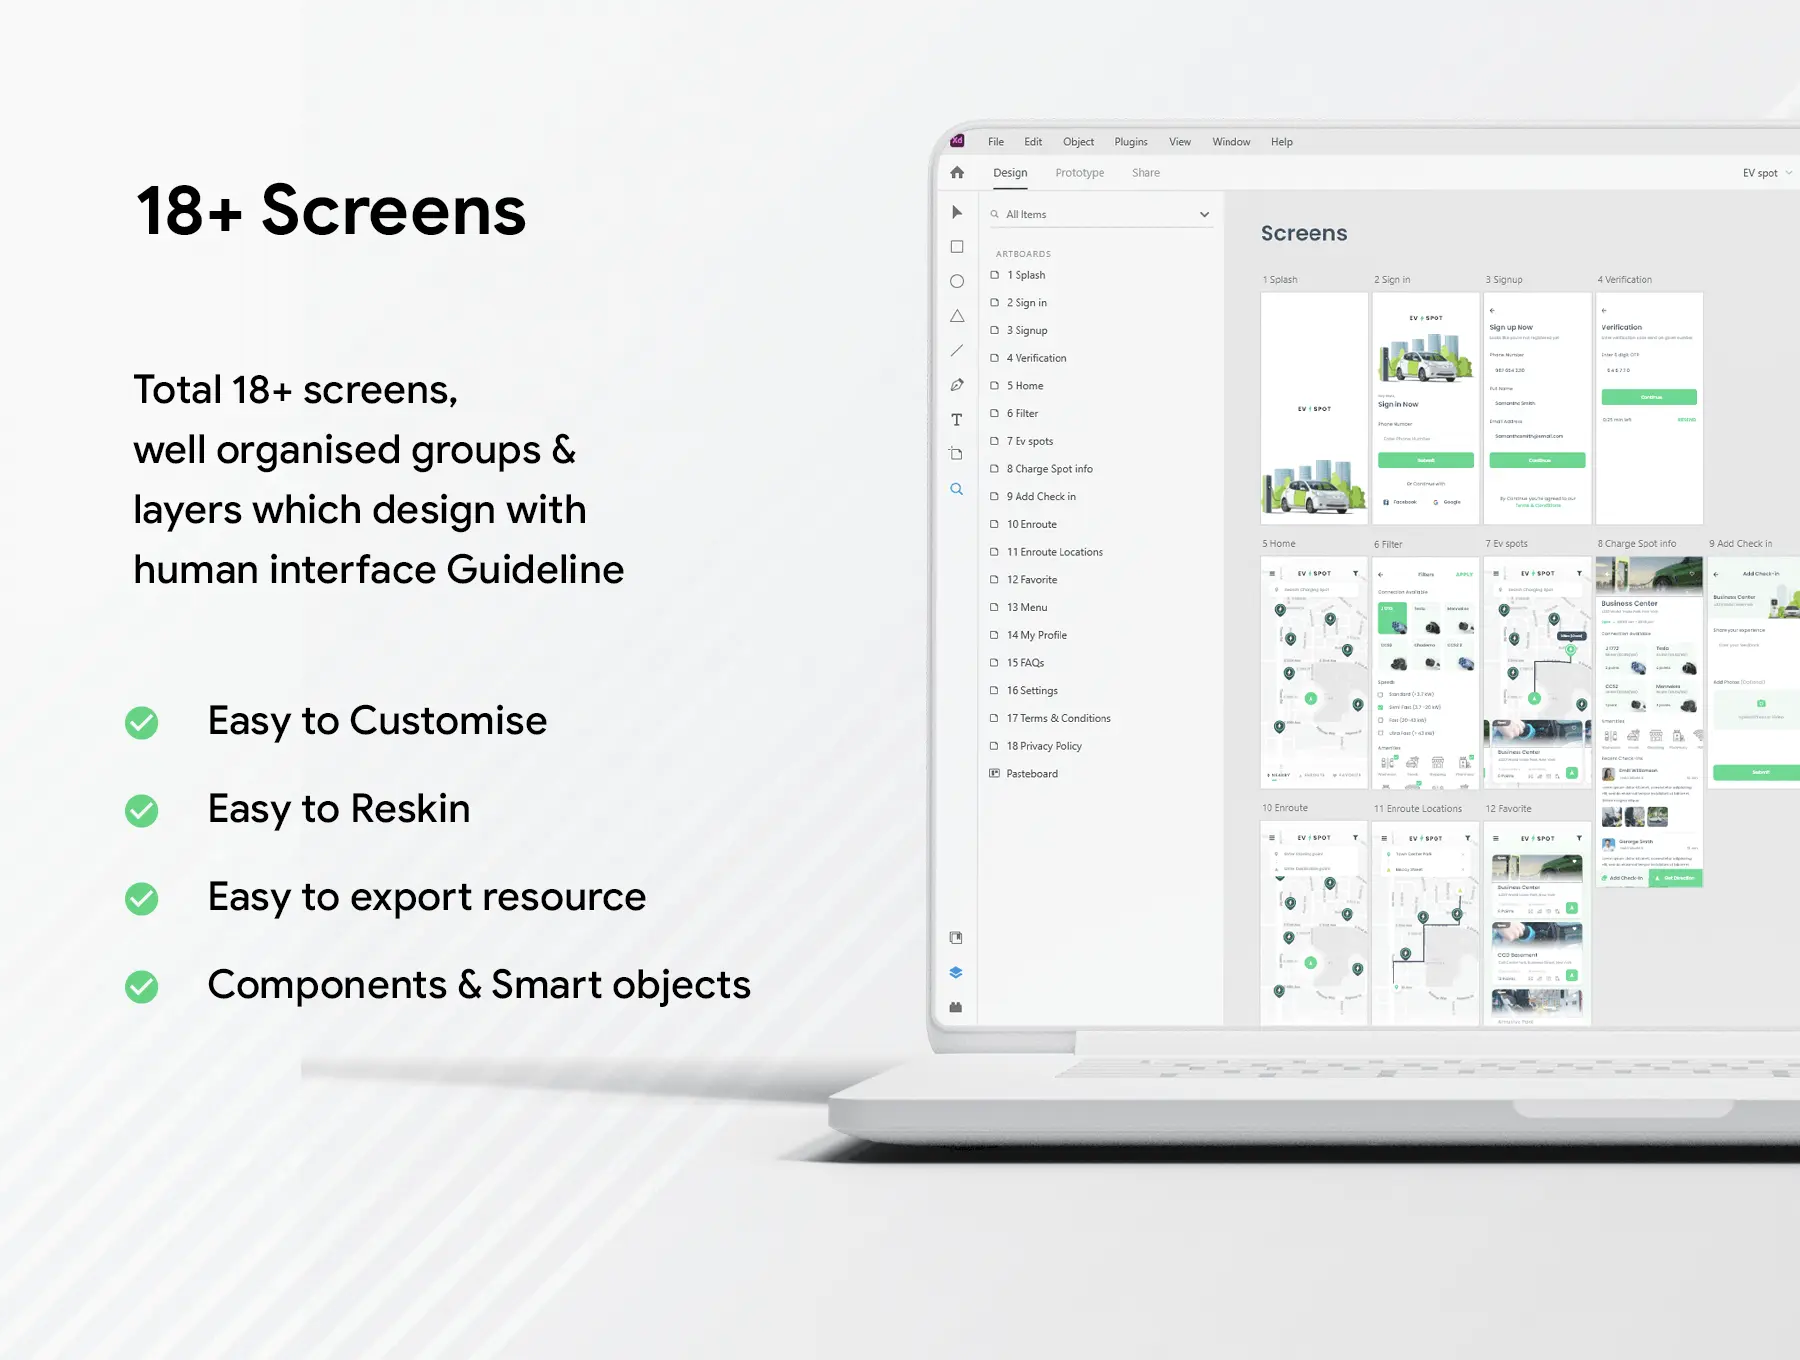Switch to the Prototype tab
Image resolution: width=1800 pixels, height=1360 pixels.
1079,173
